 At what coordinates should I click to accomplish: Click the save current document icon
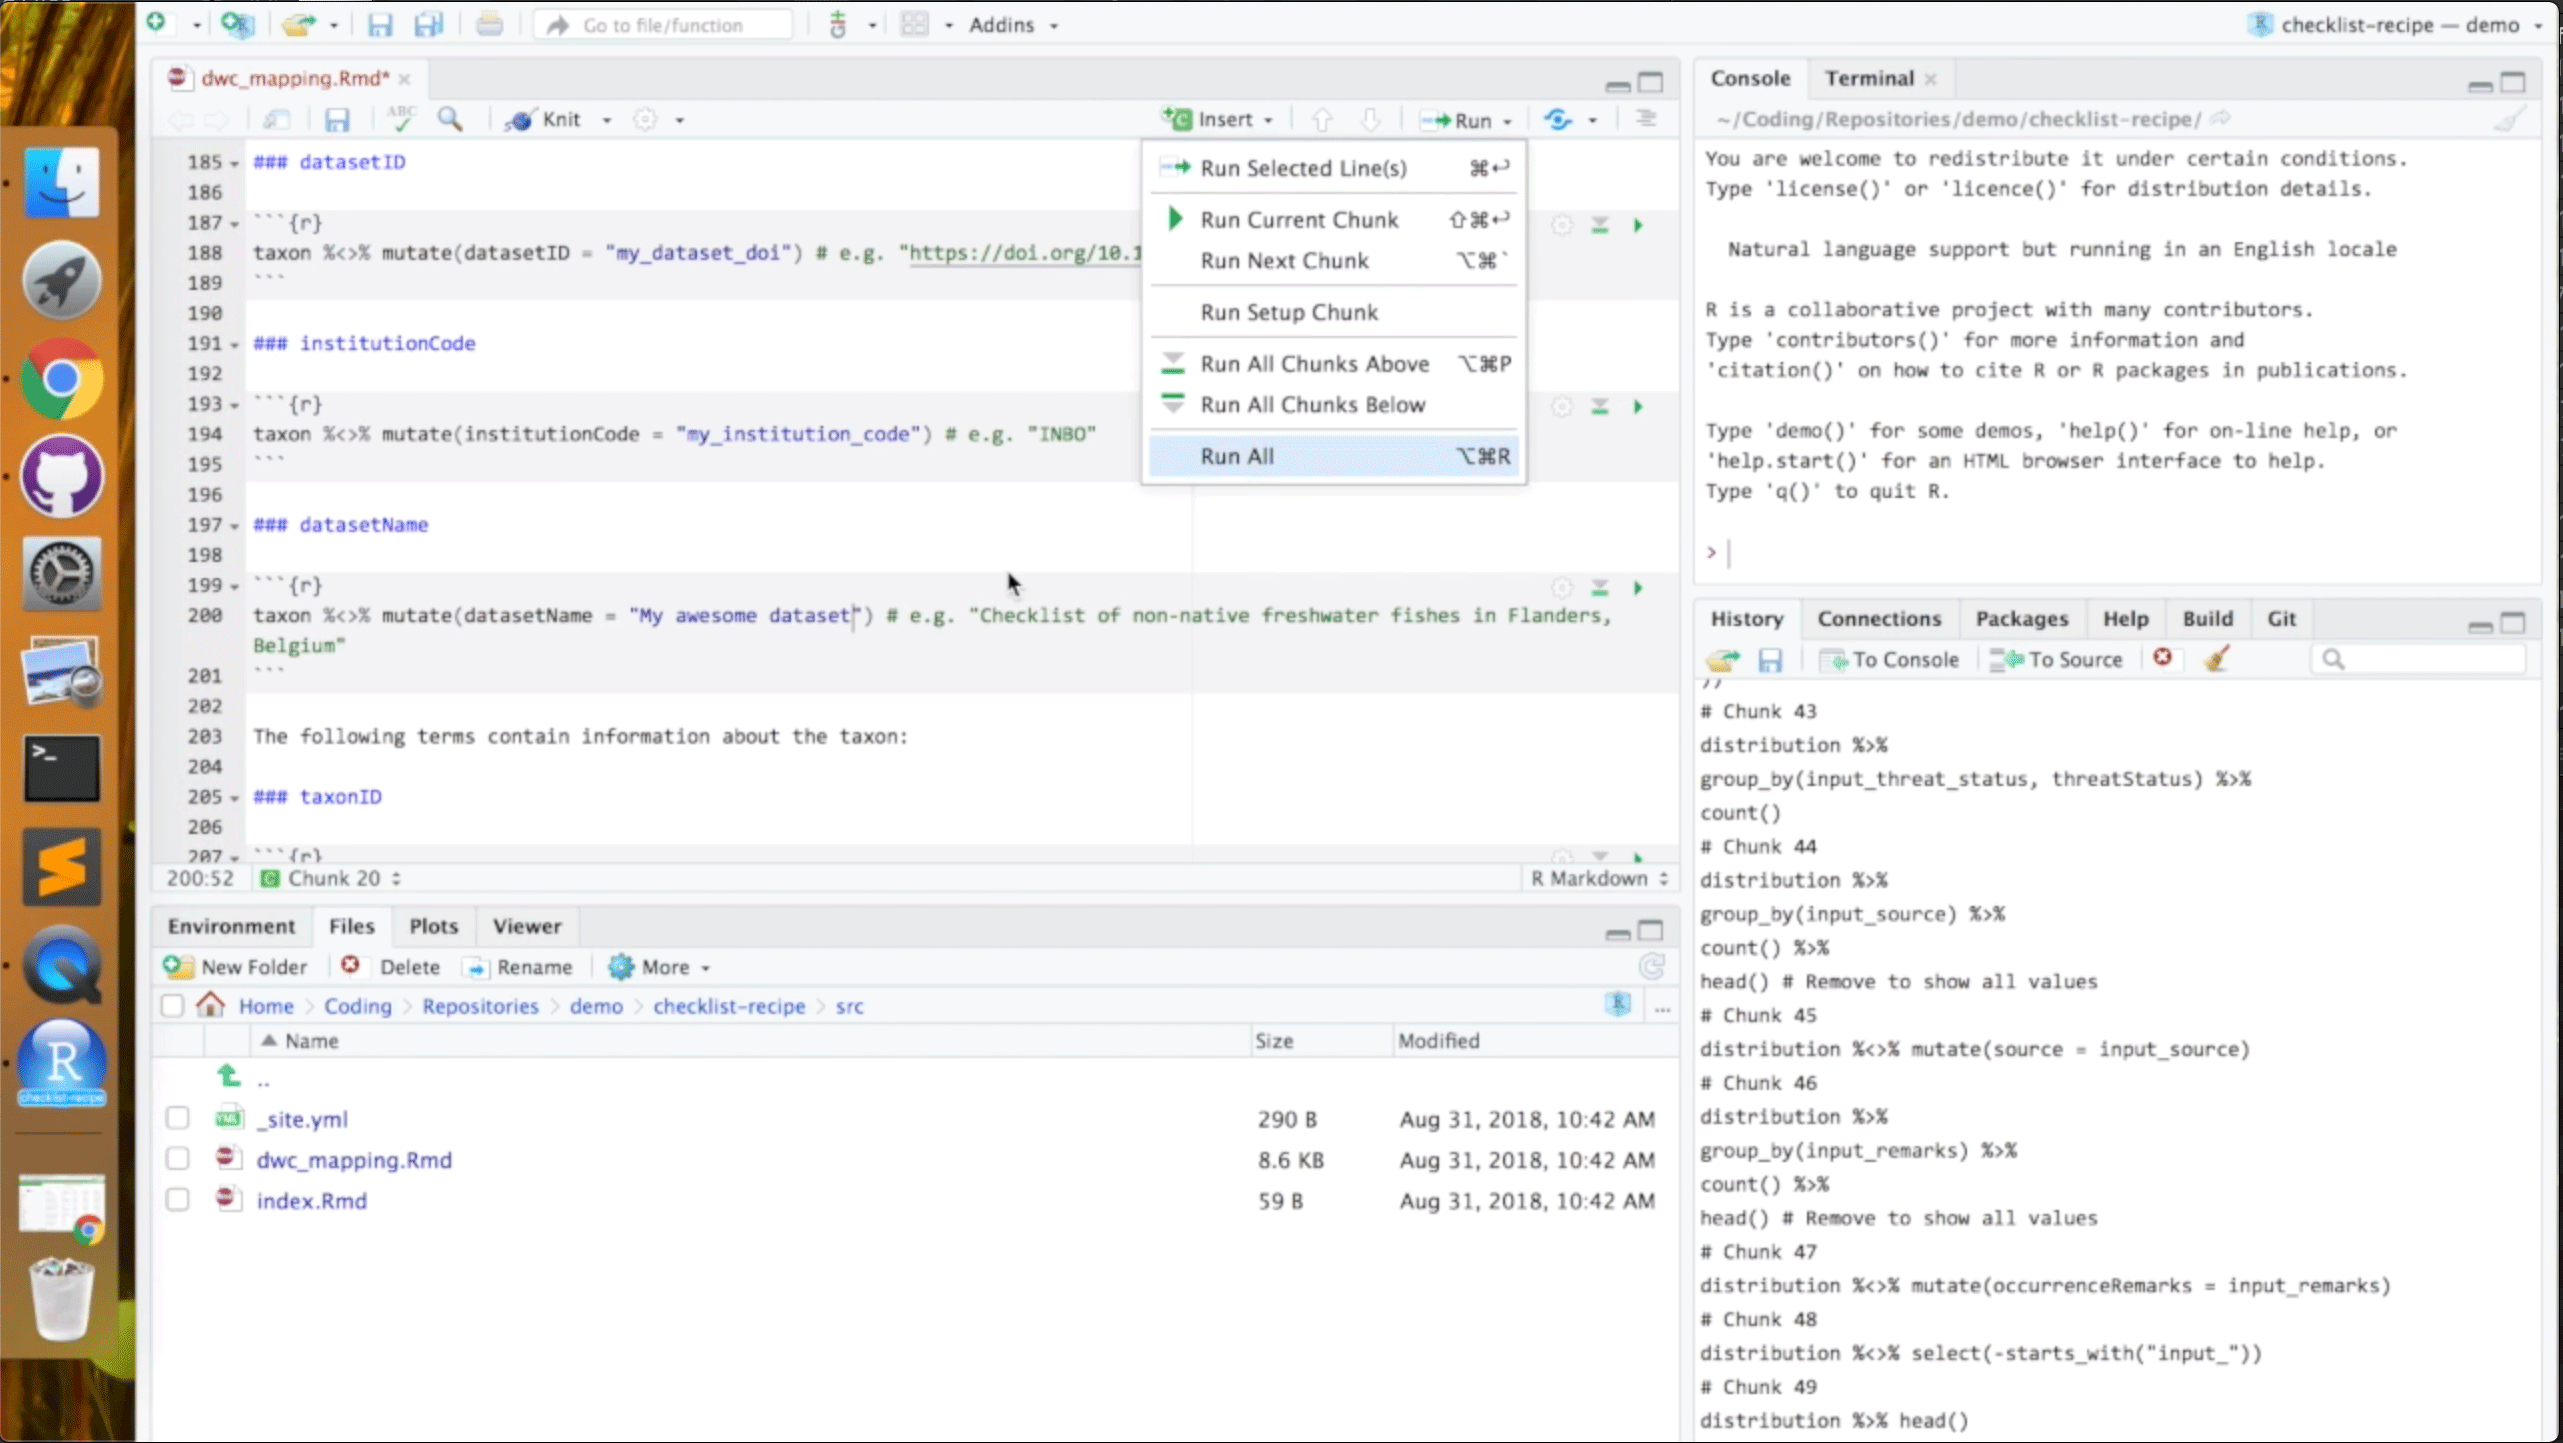pyautogui.click(x=337, y=121)
